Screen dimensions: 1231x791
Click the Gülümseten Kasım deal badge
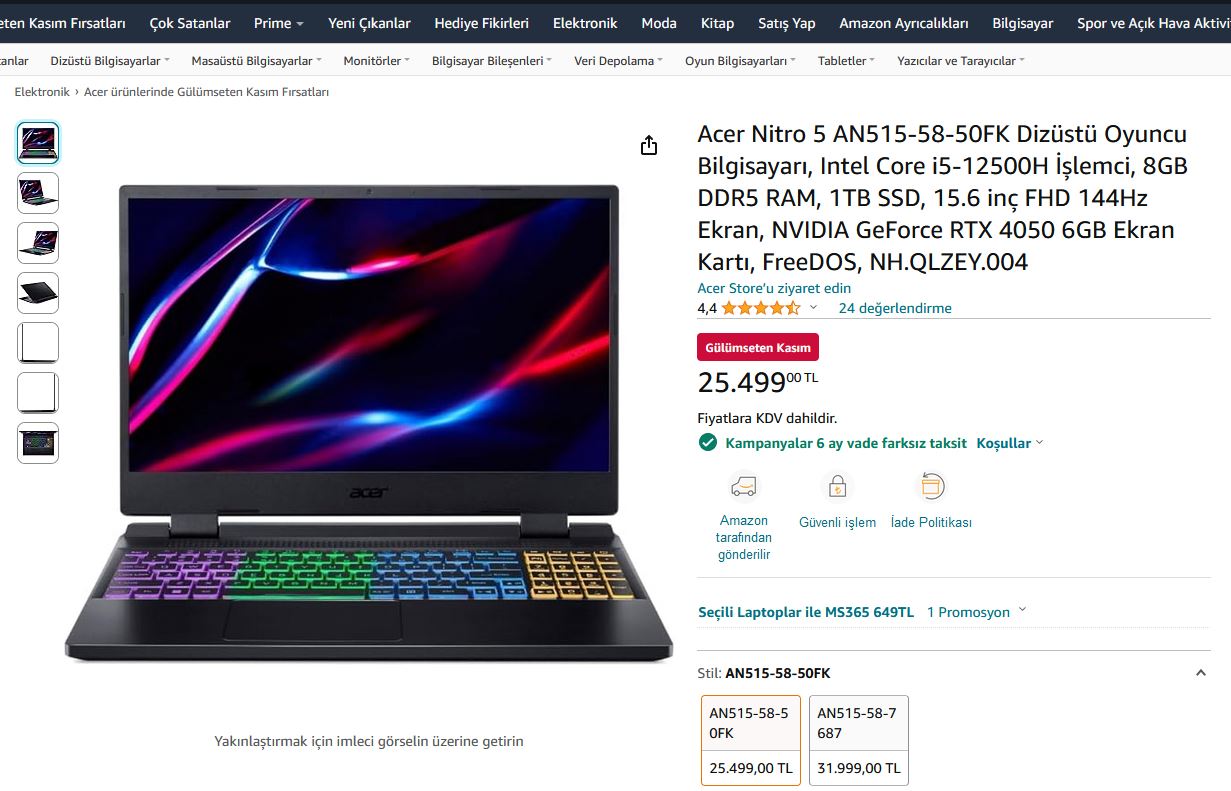click(758, 347)
